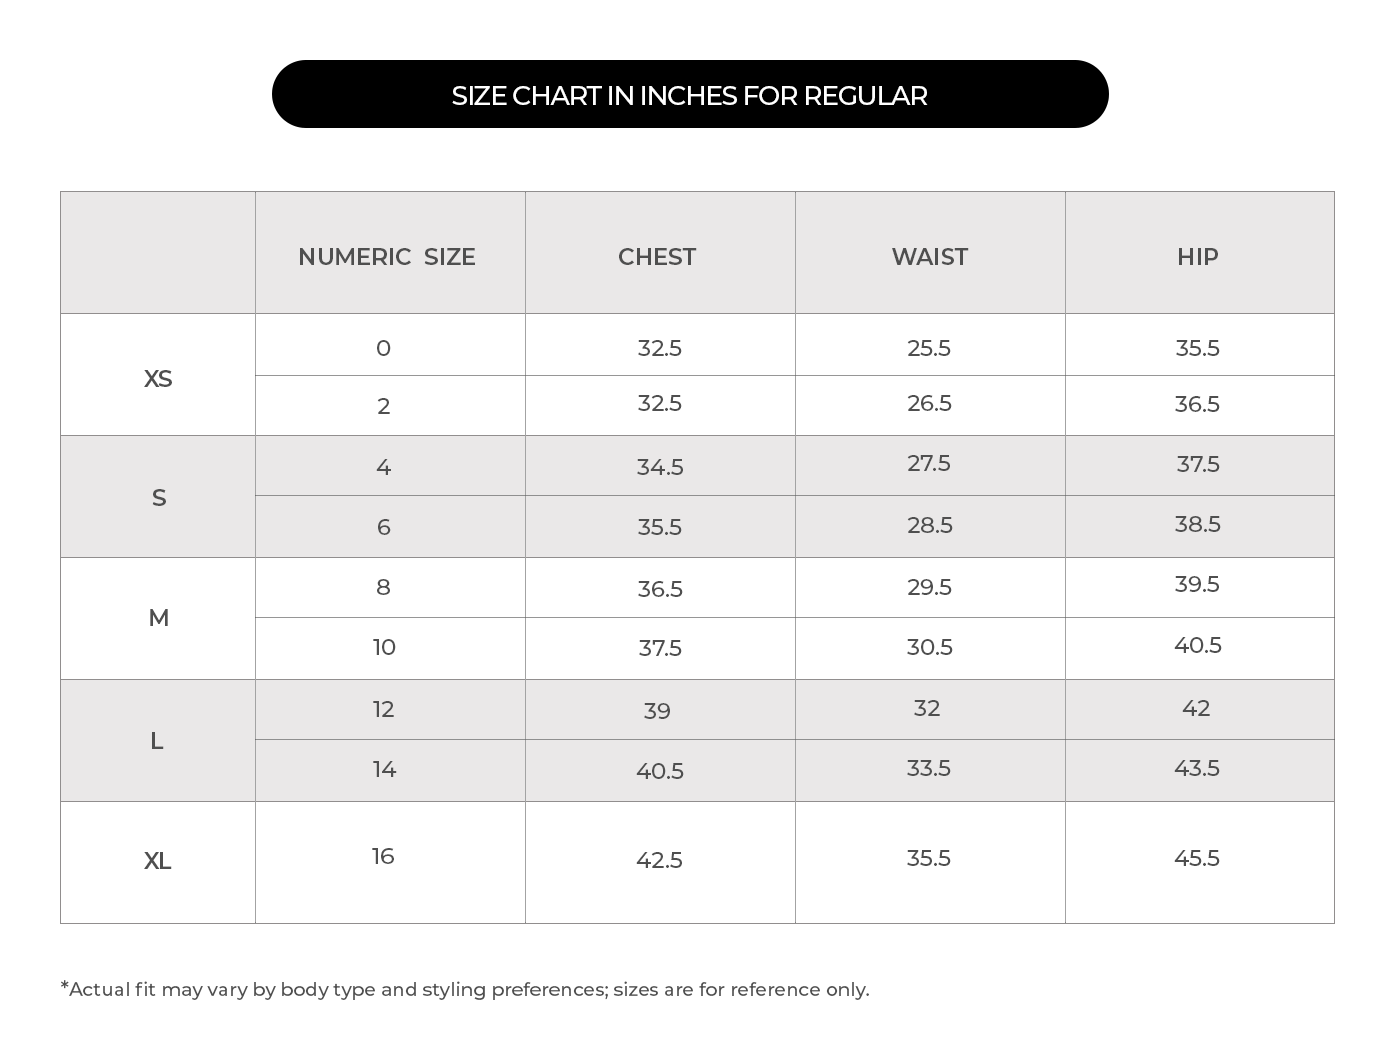The width and height of the screenshot is (1400, 1061).
Task: Click numeric size 4 cell
Action: (383, 467)
